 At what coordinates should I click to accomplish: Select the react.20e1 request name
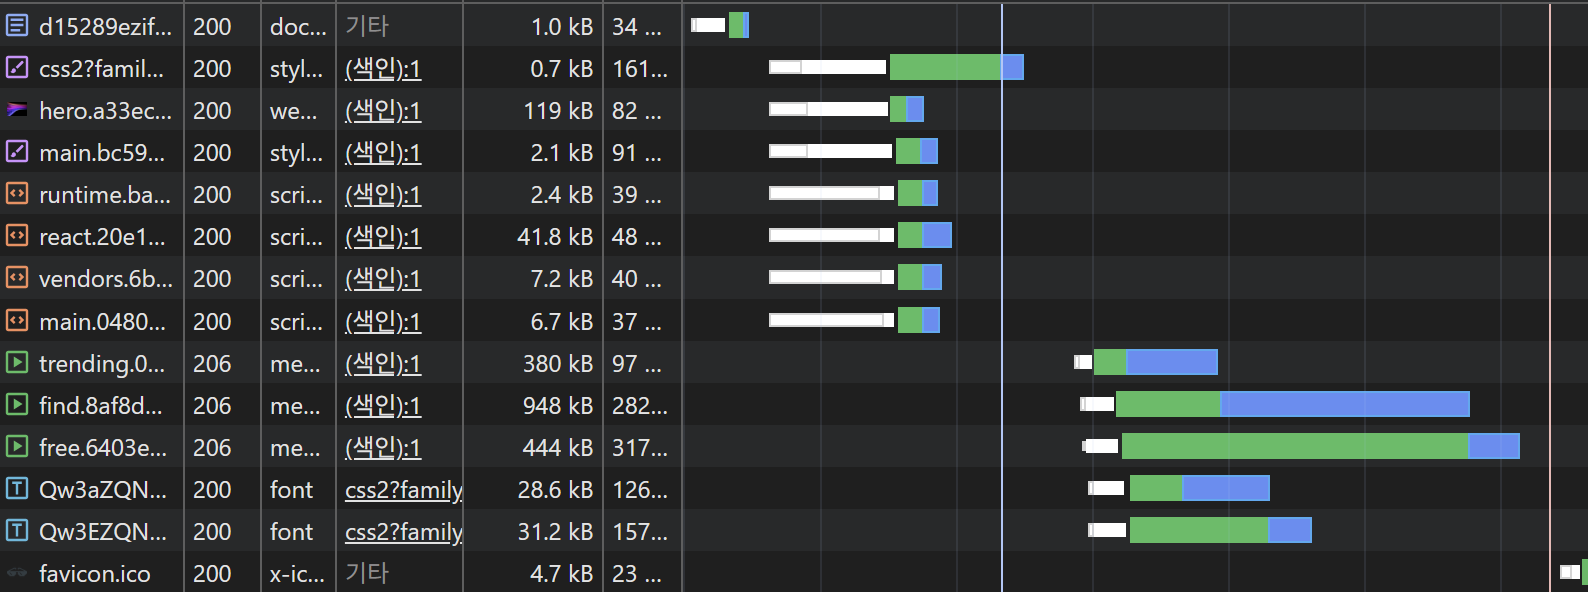point(102,237)
